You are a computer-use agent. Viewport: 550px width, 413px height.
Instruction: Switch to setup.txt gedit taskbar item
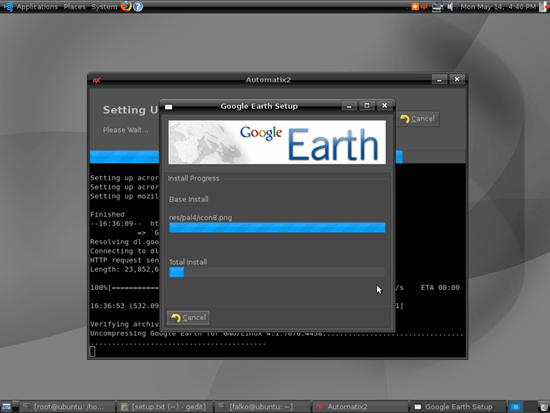coord(164,407)
